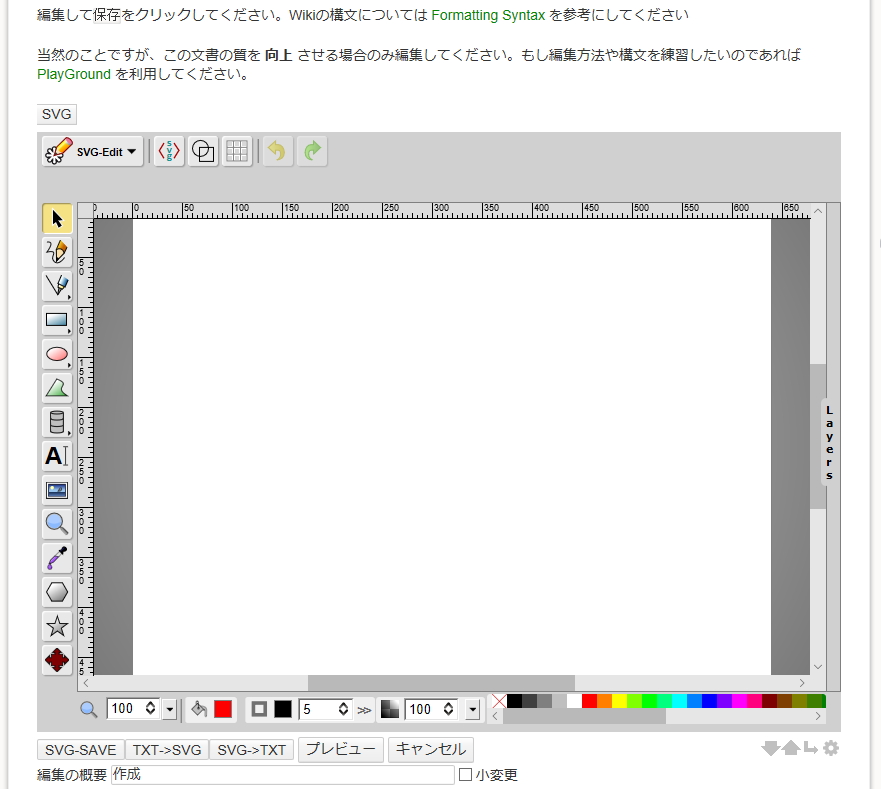Image resolution: width=881 pixels, height=789 pixels.
Task: Open the opacity dropdown arrow
Action: (472, 709)
